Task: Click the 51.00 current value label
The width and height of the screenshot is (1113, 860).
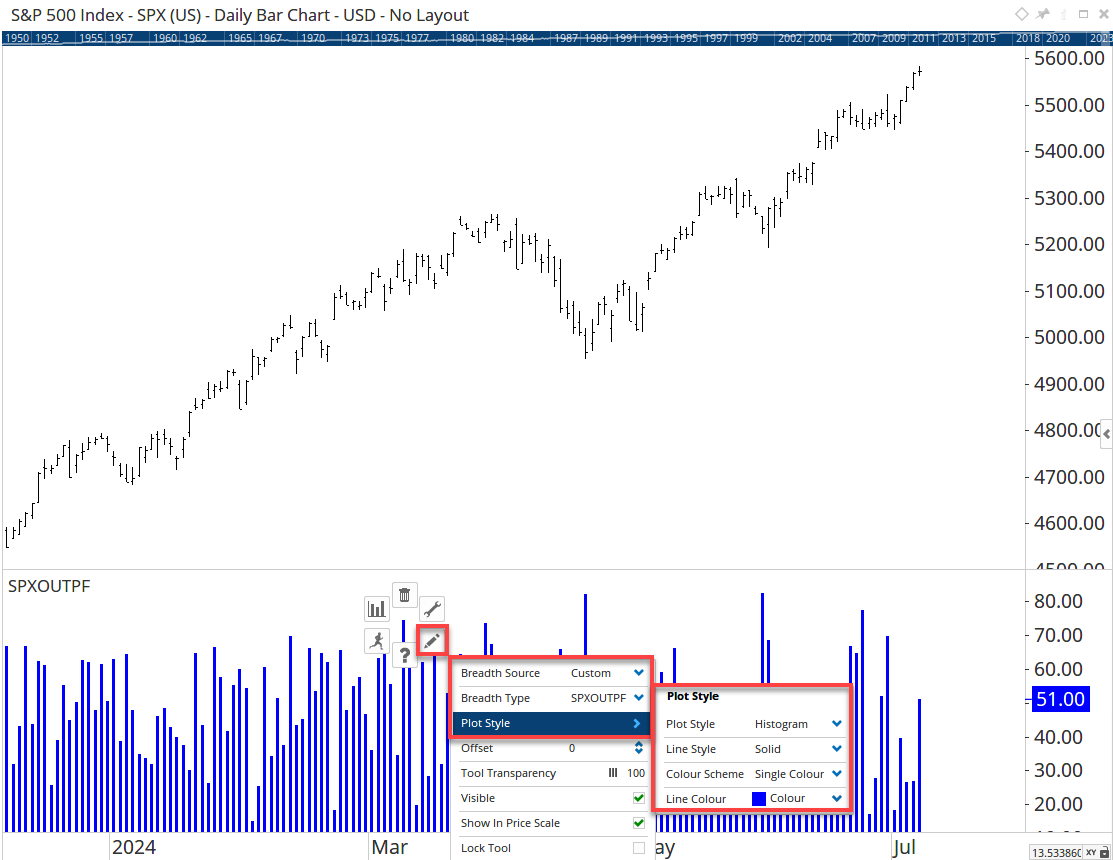Action: coord(1060,699)
